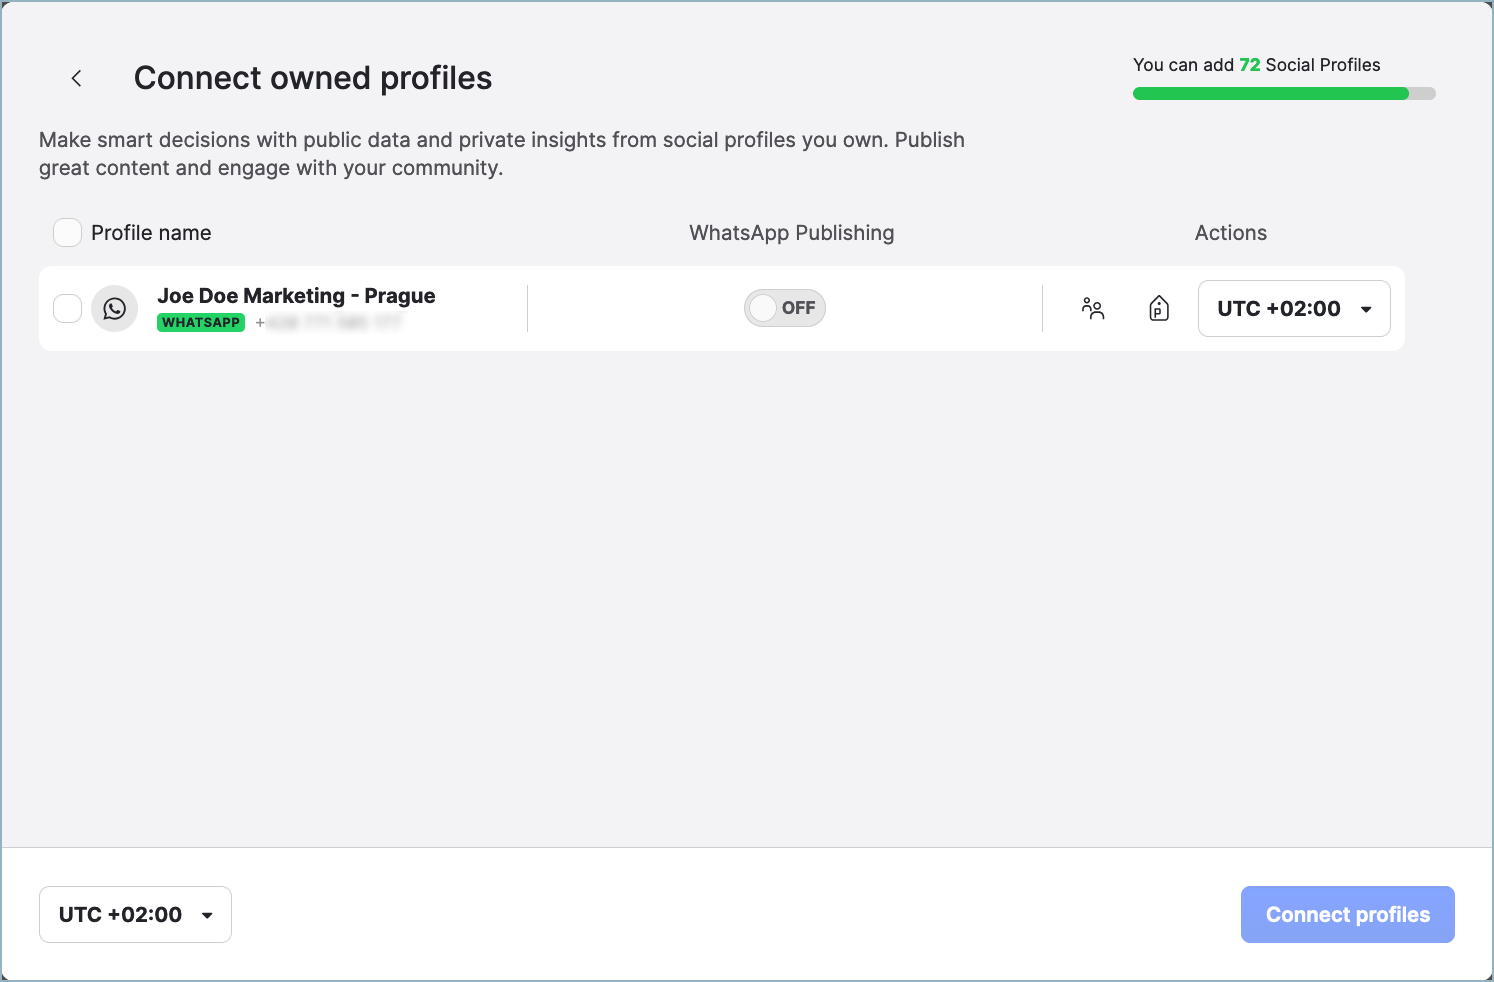Image resolution: width=1494 pixels, height=982 pixels.
Task: Click the green social profiles progress bar
Action: coord(1270,93)
